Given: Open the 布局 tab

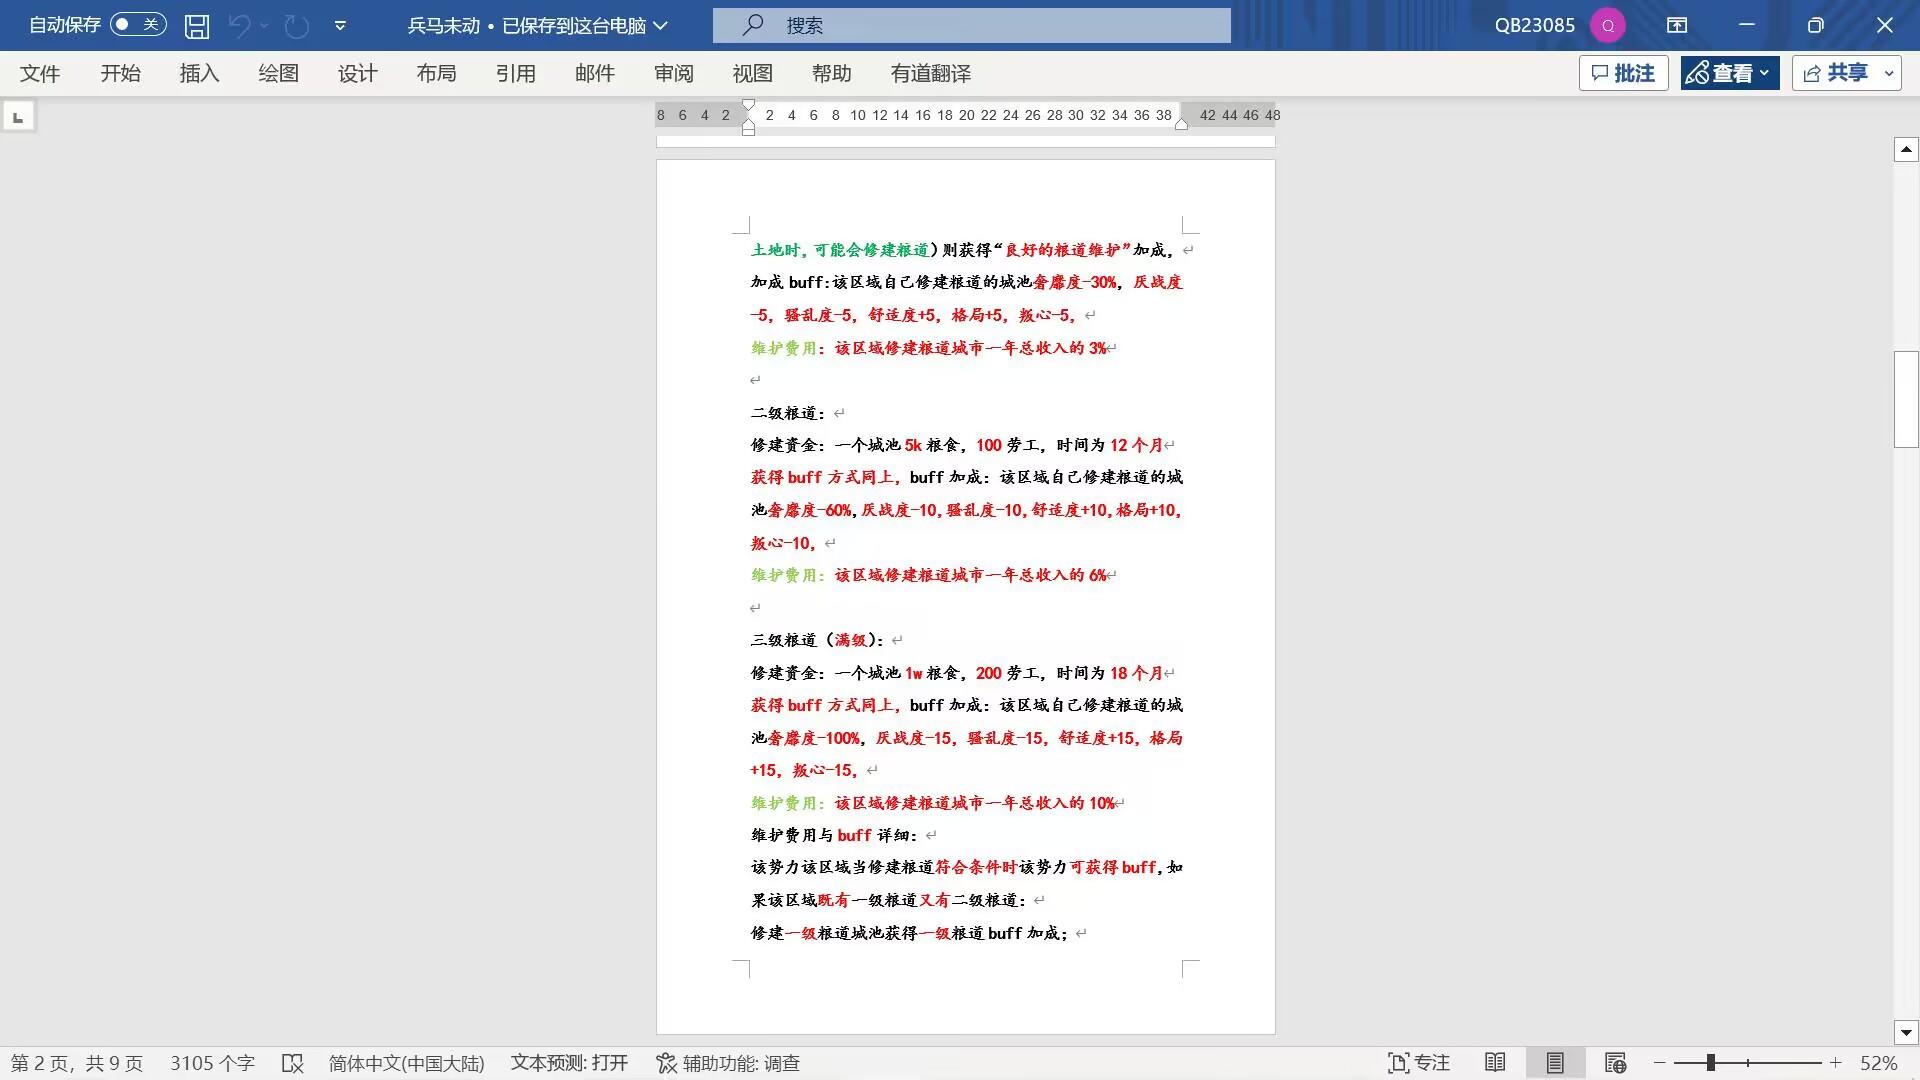Looking at the screenshot, I should click(x=436, y=73).
